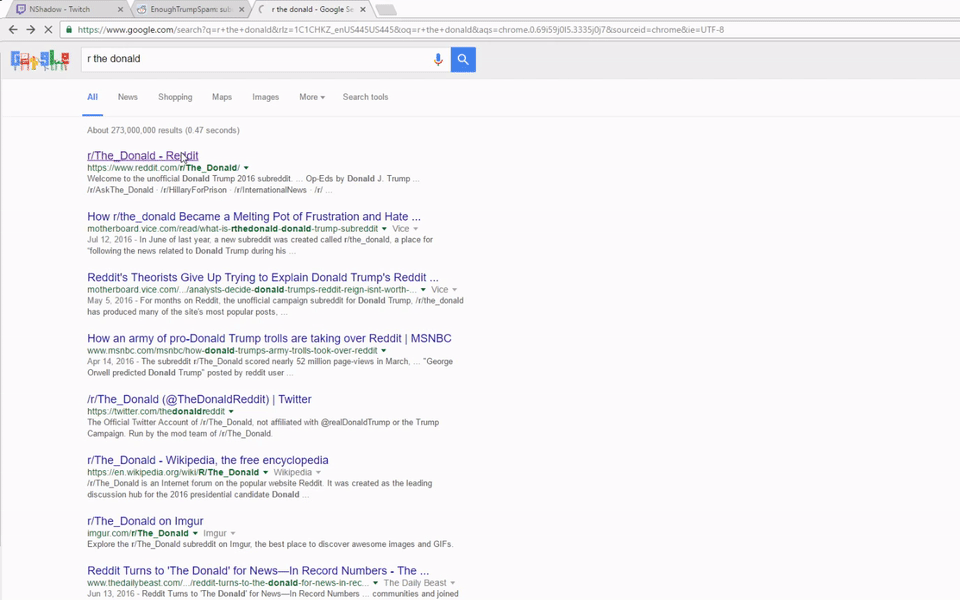This screenshot has height=600, width=960.
Task: Click the Google doodle logo
Action: (x=40, y=60)
